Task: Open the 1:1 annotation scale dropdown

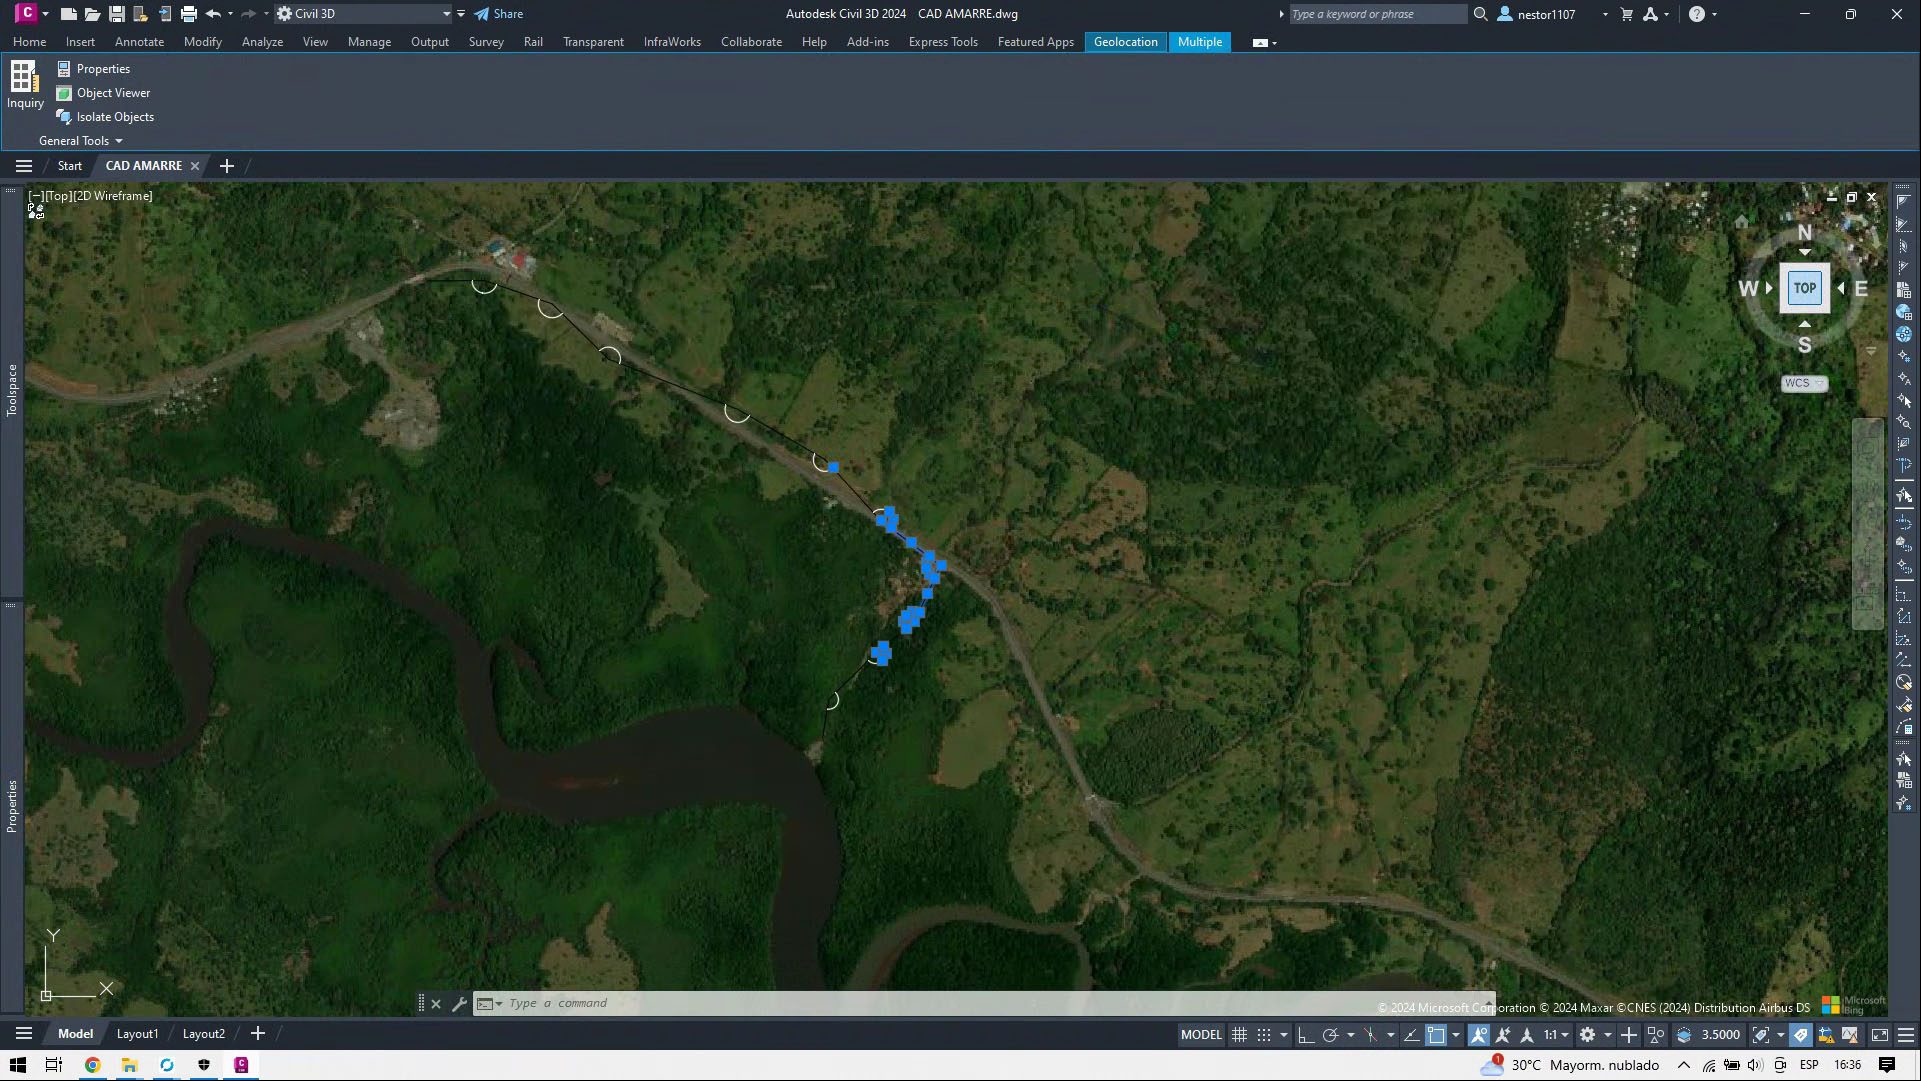Action: [1555, 1035]
